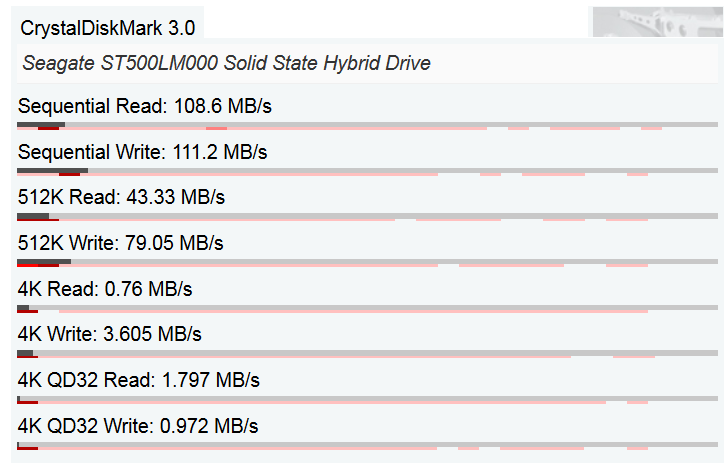This screenshot has width=727, height=464.
Task: Click the 4K QD32 Write 0.972 MB/s label
Action: (138, 426)
